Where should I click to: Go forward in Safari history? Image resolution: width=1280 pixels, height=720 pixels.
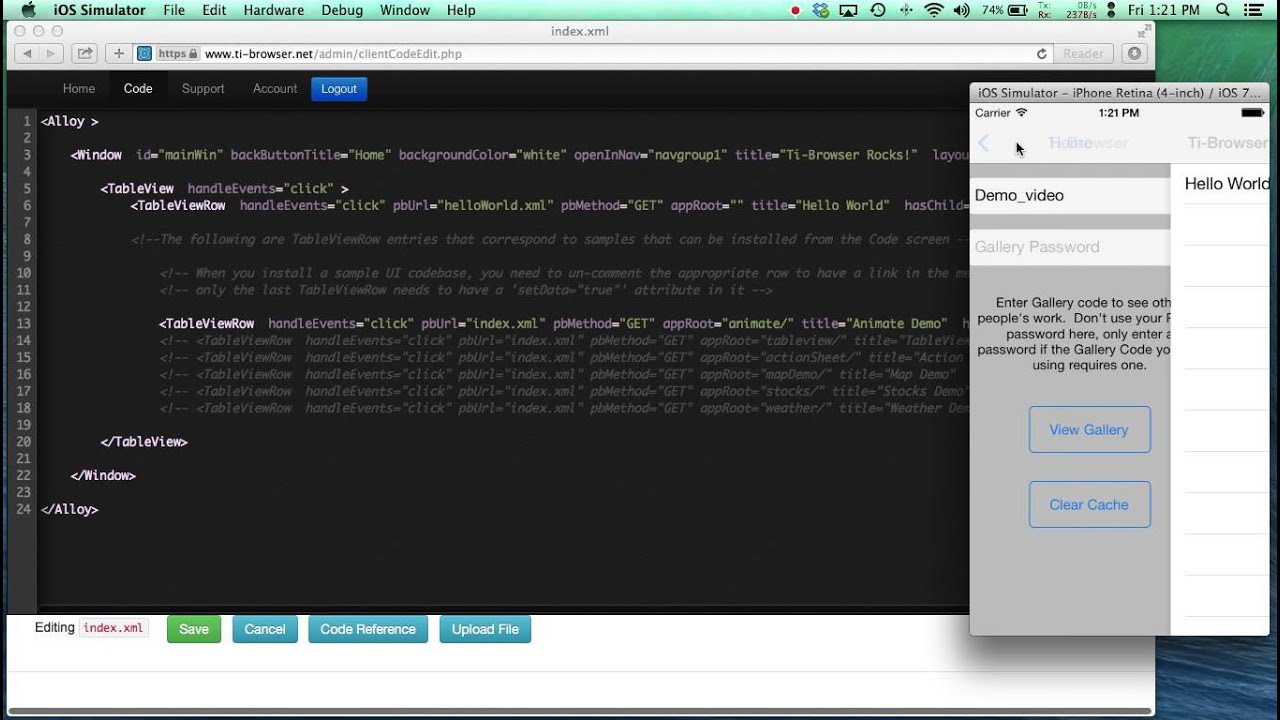tap(50, 54)
